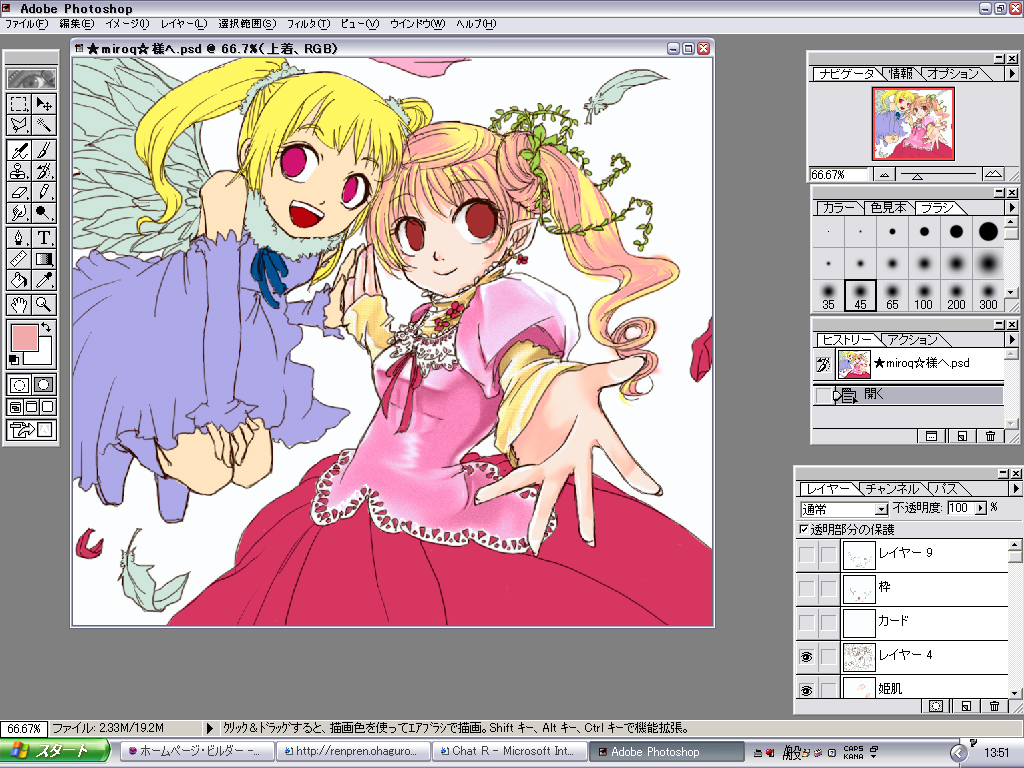Select the History Brush tool

point(43,171)
